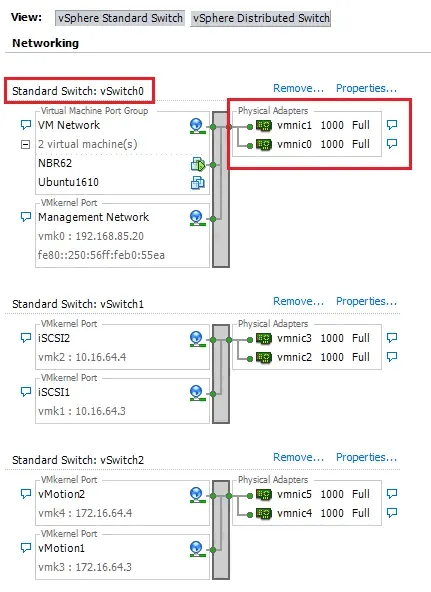Click the info bubble beside vMotion1
This screenshot has height=592, width=431.
coord(25,547)
